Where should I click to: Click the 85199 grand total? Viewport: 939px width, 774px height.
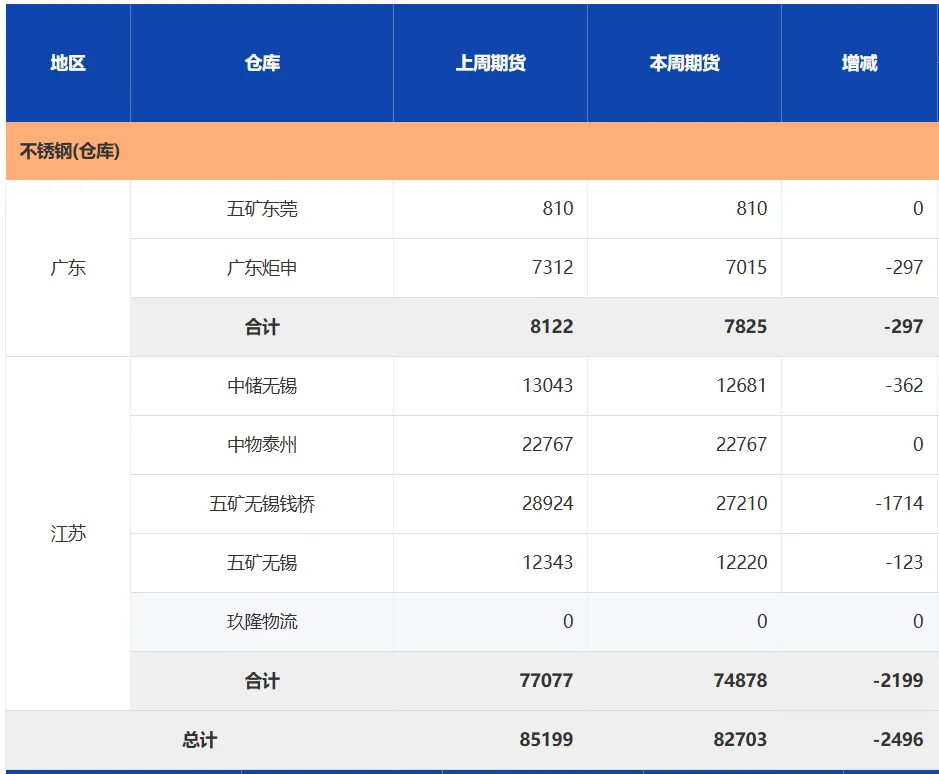click(546, 739)
